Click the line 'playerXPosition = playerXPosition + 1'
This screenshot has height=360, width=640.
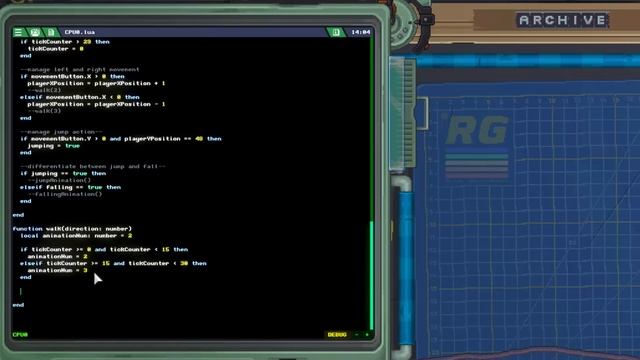pyautogui.click(x=96, y=83)
